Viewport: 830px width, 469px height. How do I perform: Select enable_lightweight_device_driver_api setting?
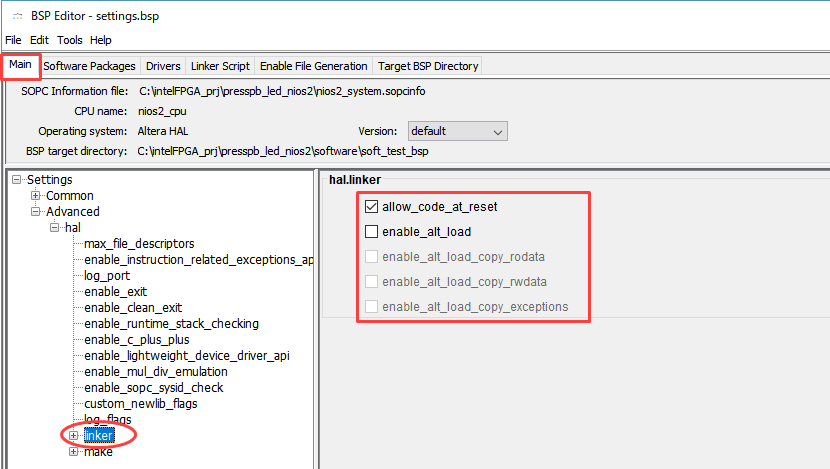(187, 356)
